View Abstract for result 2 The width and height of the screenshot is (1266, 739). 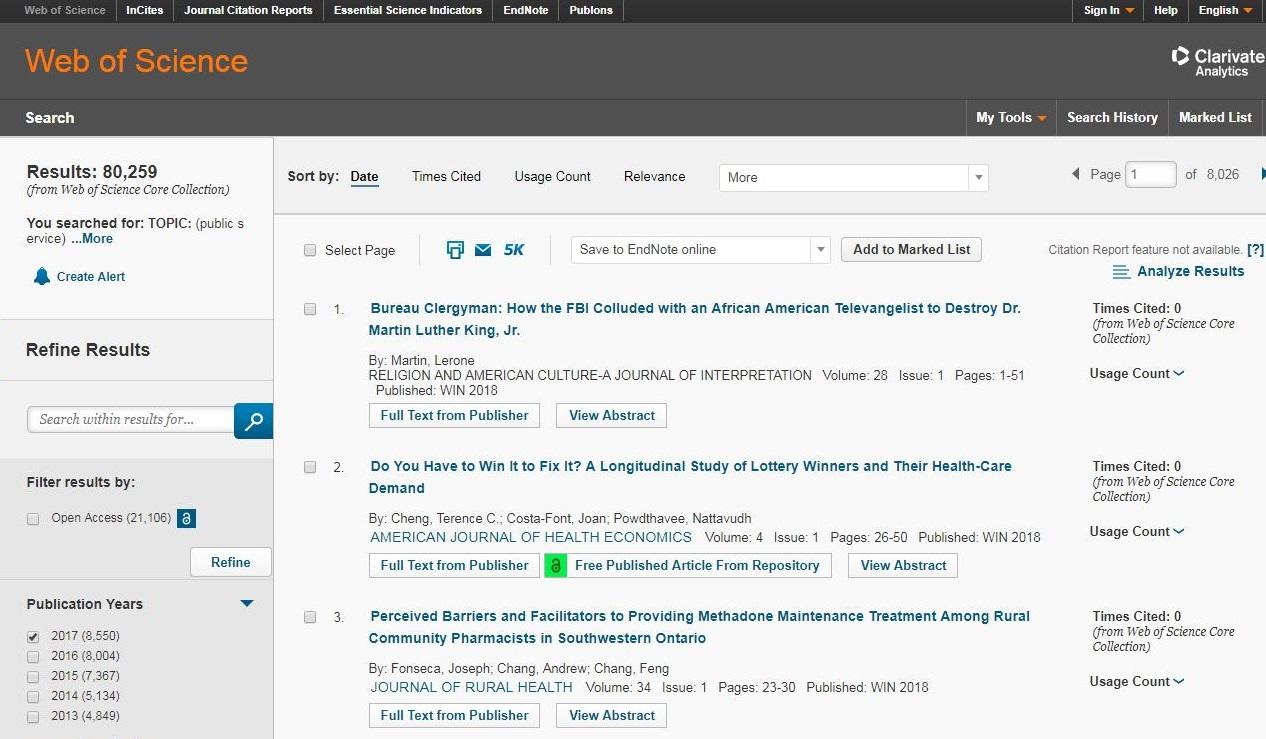coord(903,566)
